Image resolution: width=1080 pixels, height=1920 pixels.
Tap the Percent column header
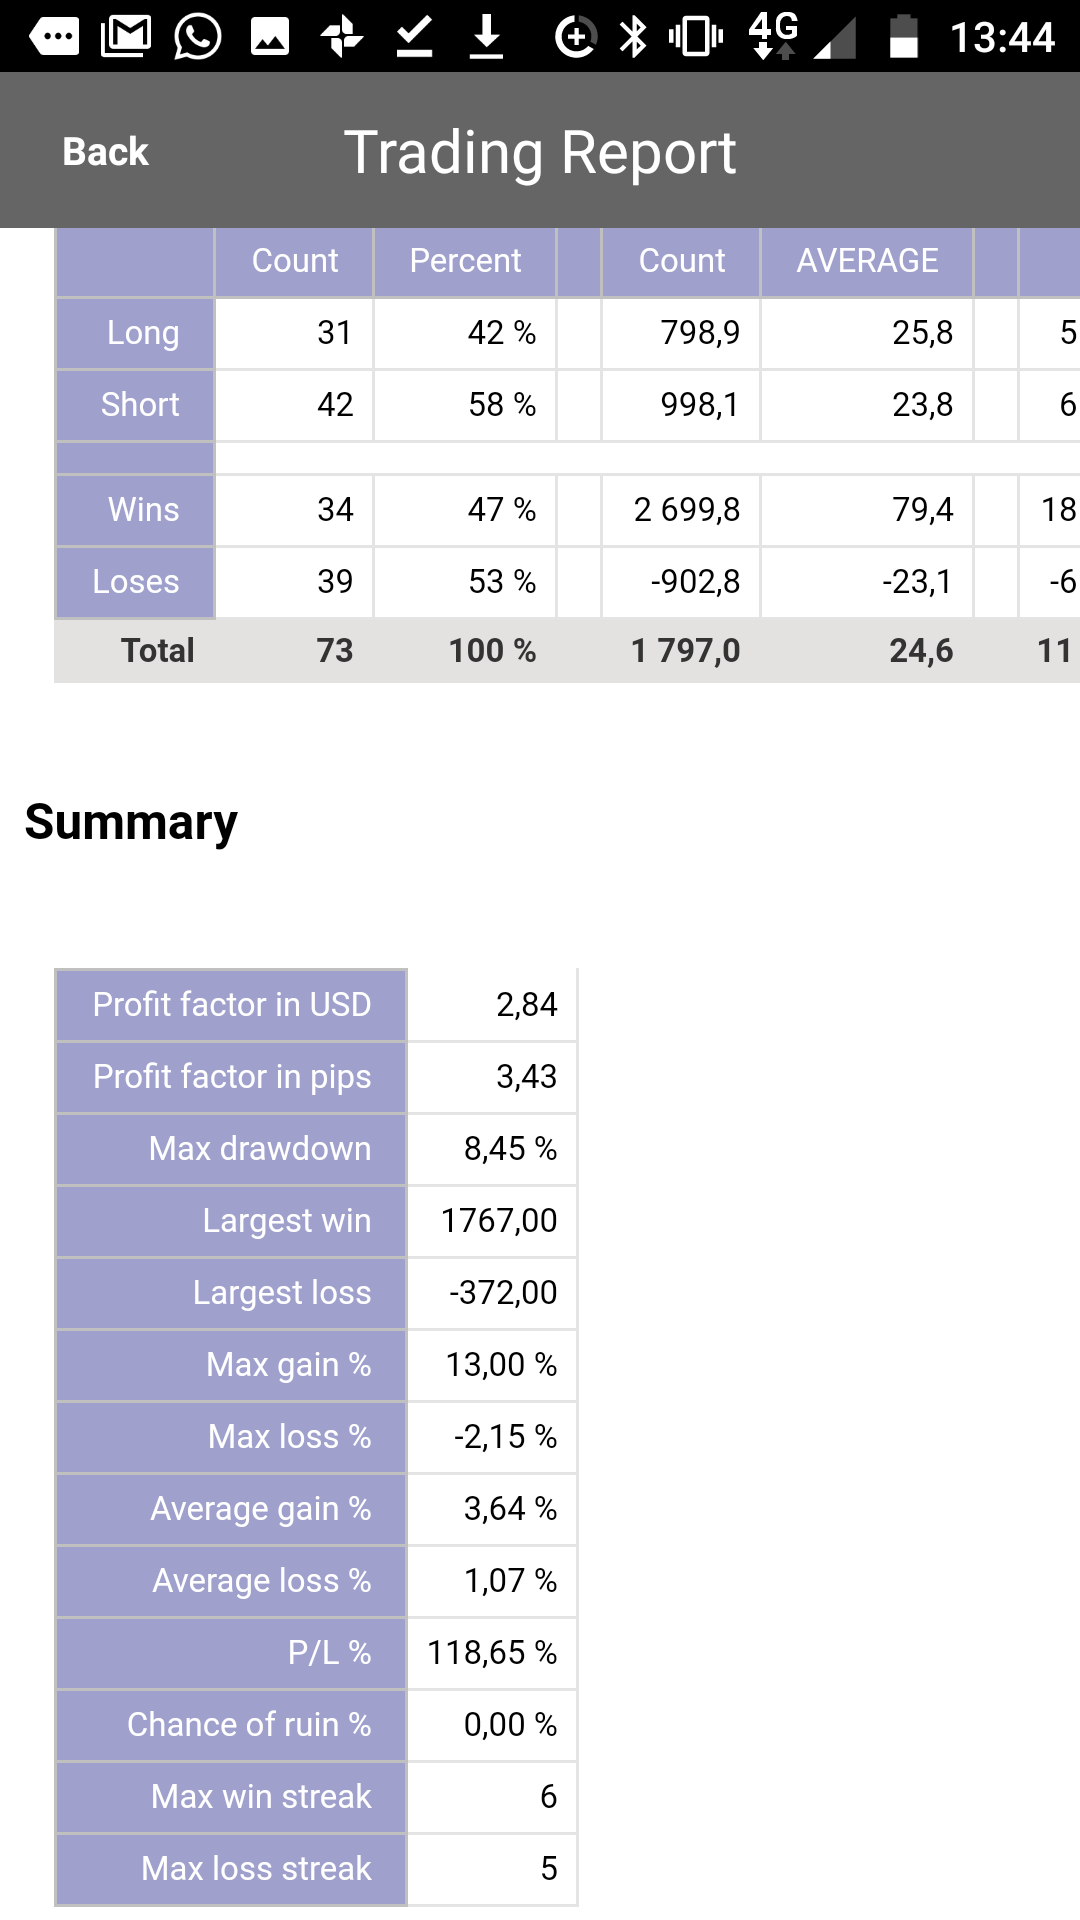pos(465,261)
